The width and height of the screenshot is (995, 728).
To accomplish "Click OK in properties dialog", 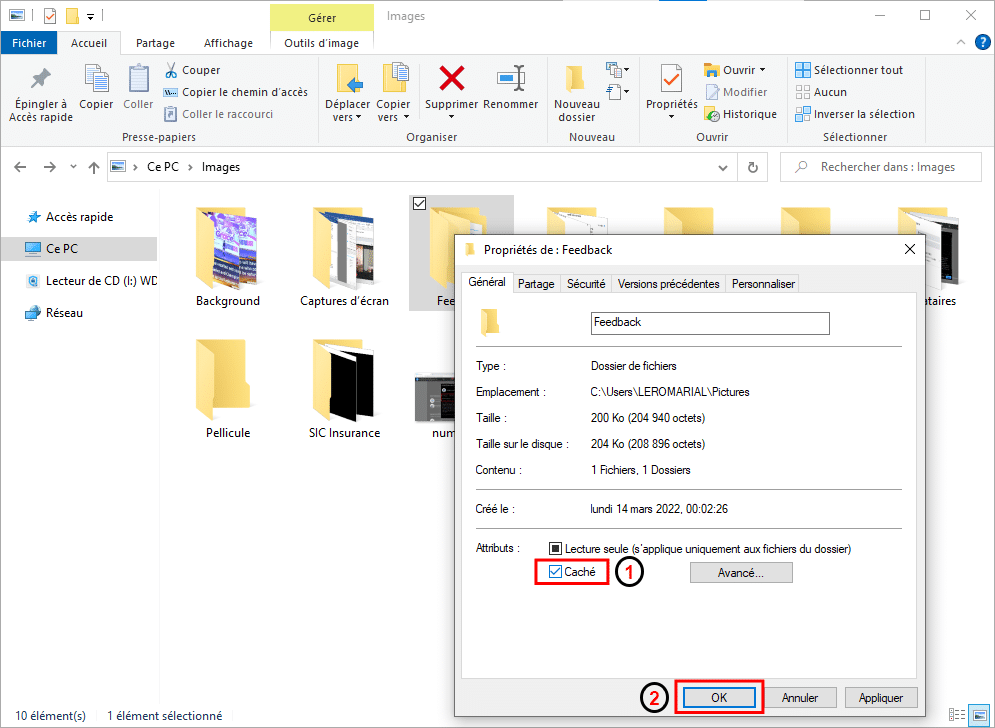I will tap(719, 698).
